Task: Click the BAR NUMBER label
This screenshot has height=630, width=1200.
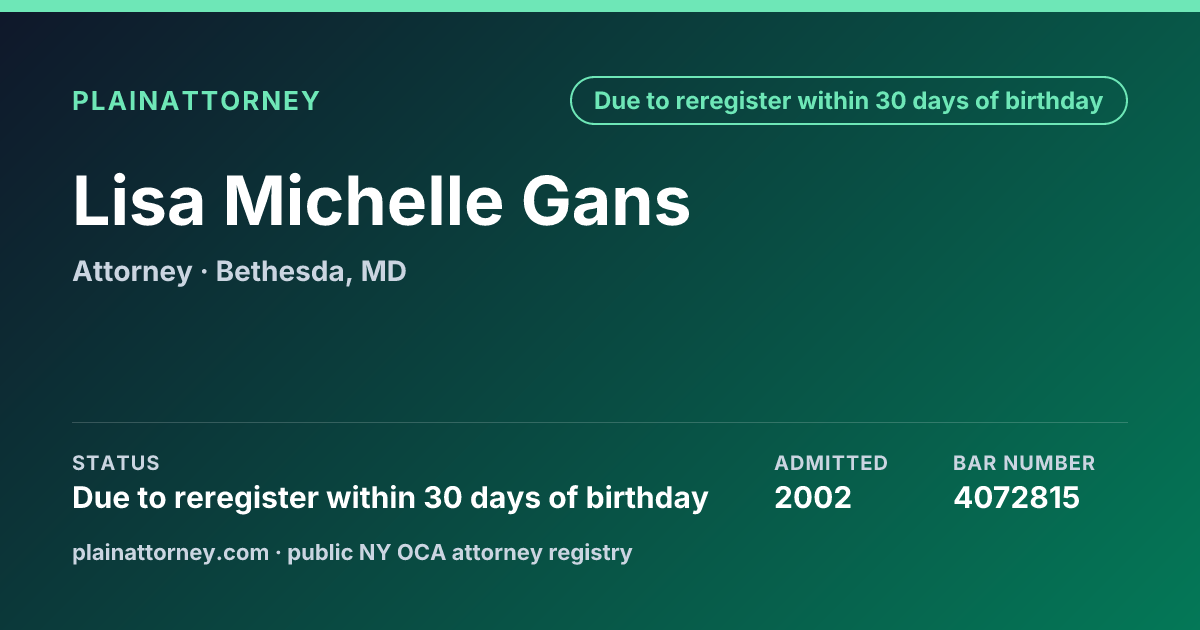Action: [x=1024, y=463]
